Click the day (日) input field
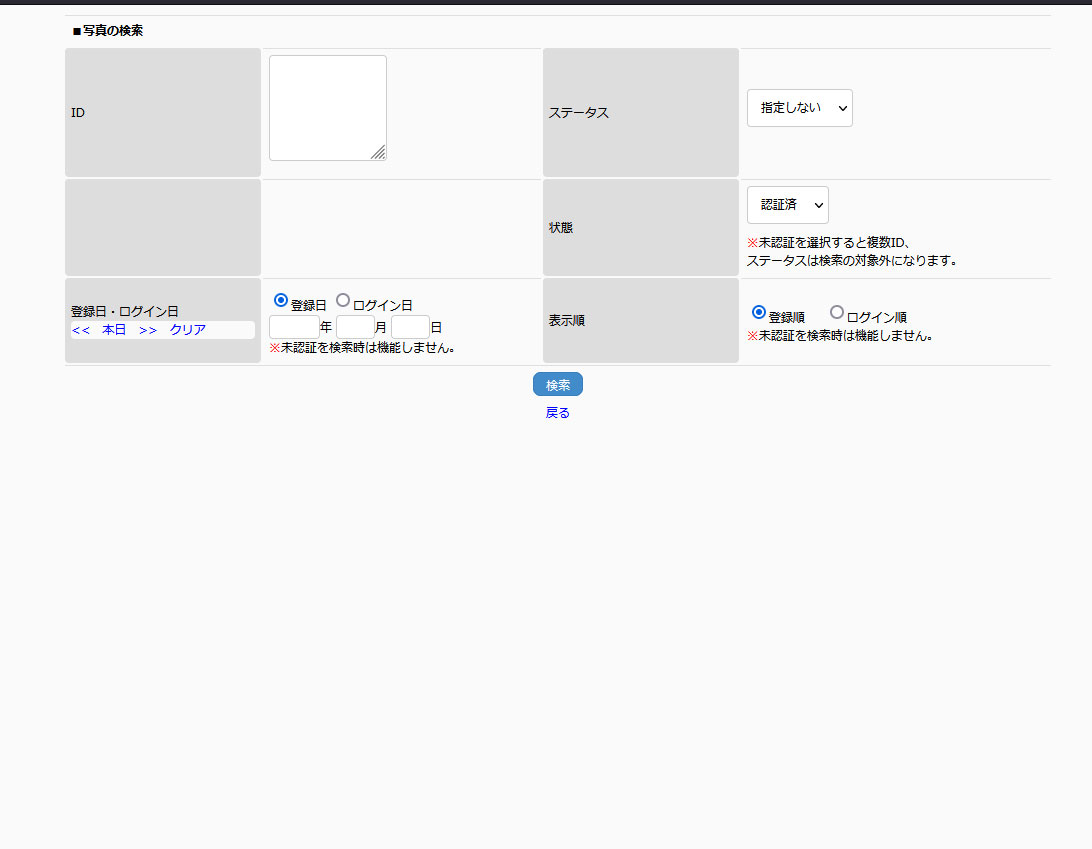Viewport: 1092px width, 849px height. [x=410, y=327]
